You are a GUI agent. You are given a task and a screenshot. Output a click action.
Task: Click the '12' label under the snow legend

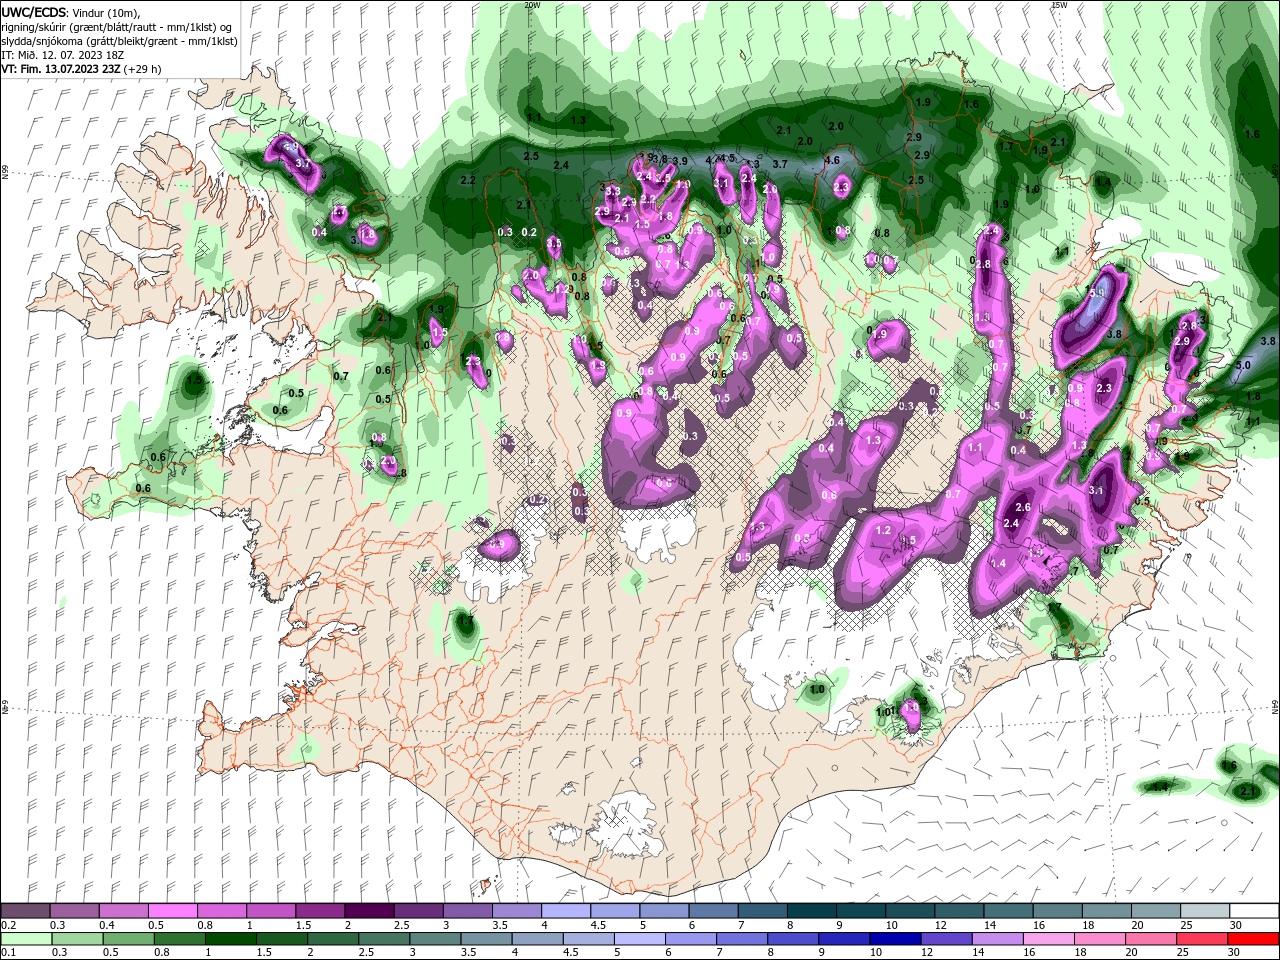pyautogui.click(x=939, y=924)
